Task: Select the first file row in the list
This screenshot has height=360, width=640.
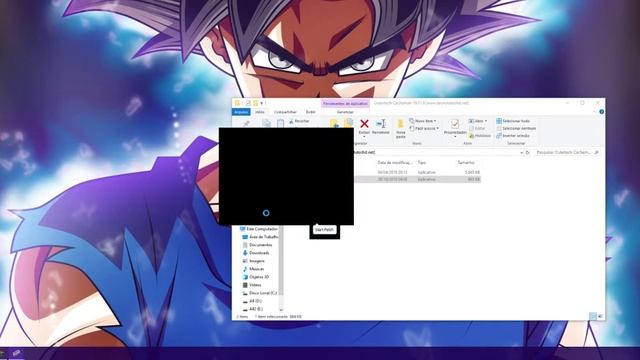Action: [x=417, y=172]
